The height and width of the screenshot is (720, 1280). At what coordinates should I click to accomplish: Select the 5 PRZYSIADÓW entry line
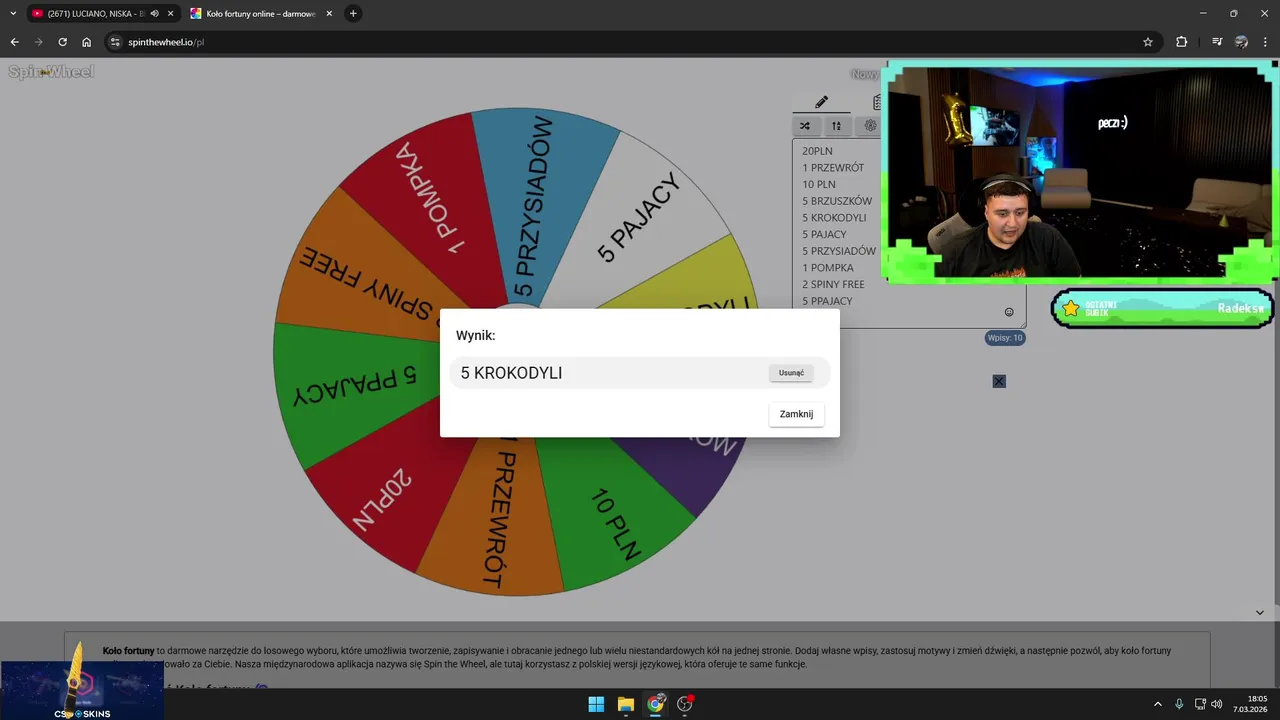coord(839,251)
